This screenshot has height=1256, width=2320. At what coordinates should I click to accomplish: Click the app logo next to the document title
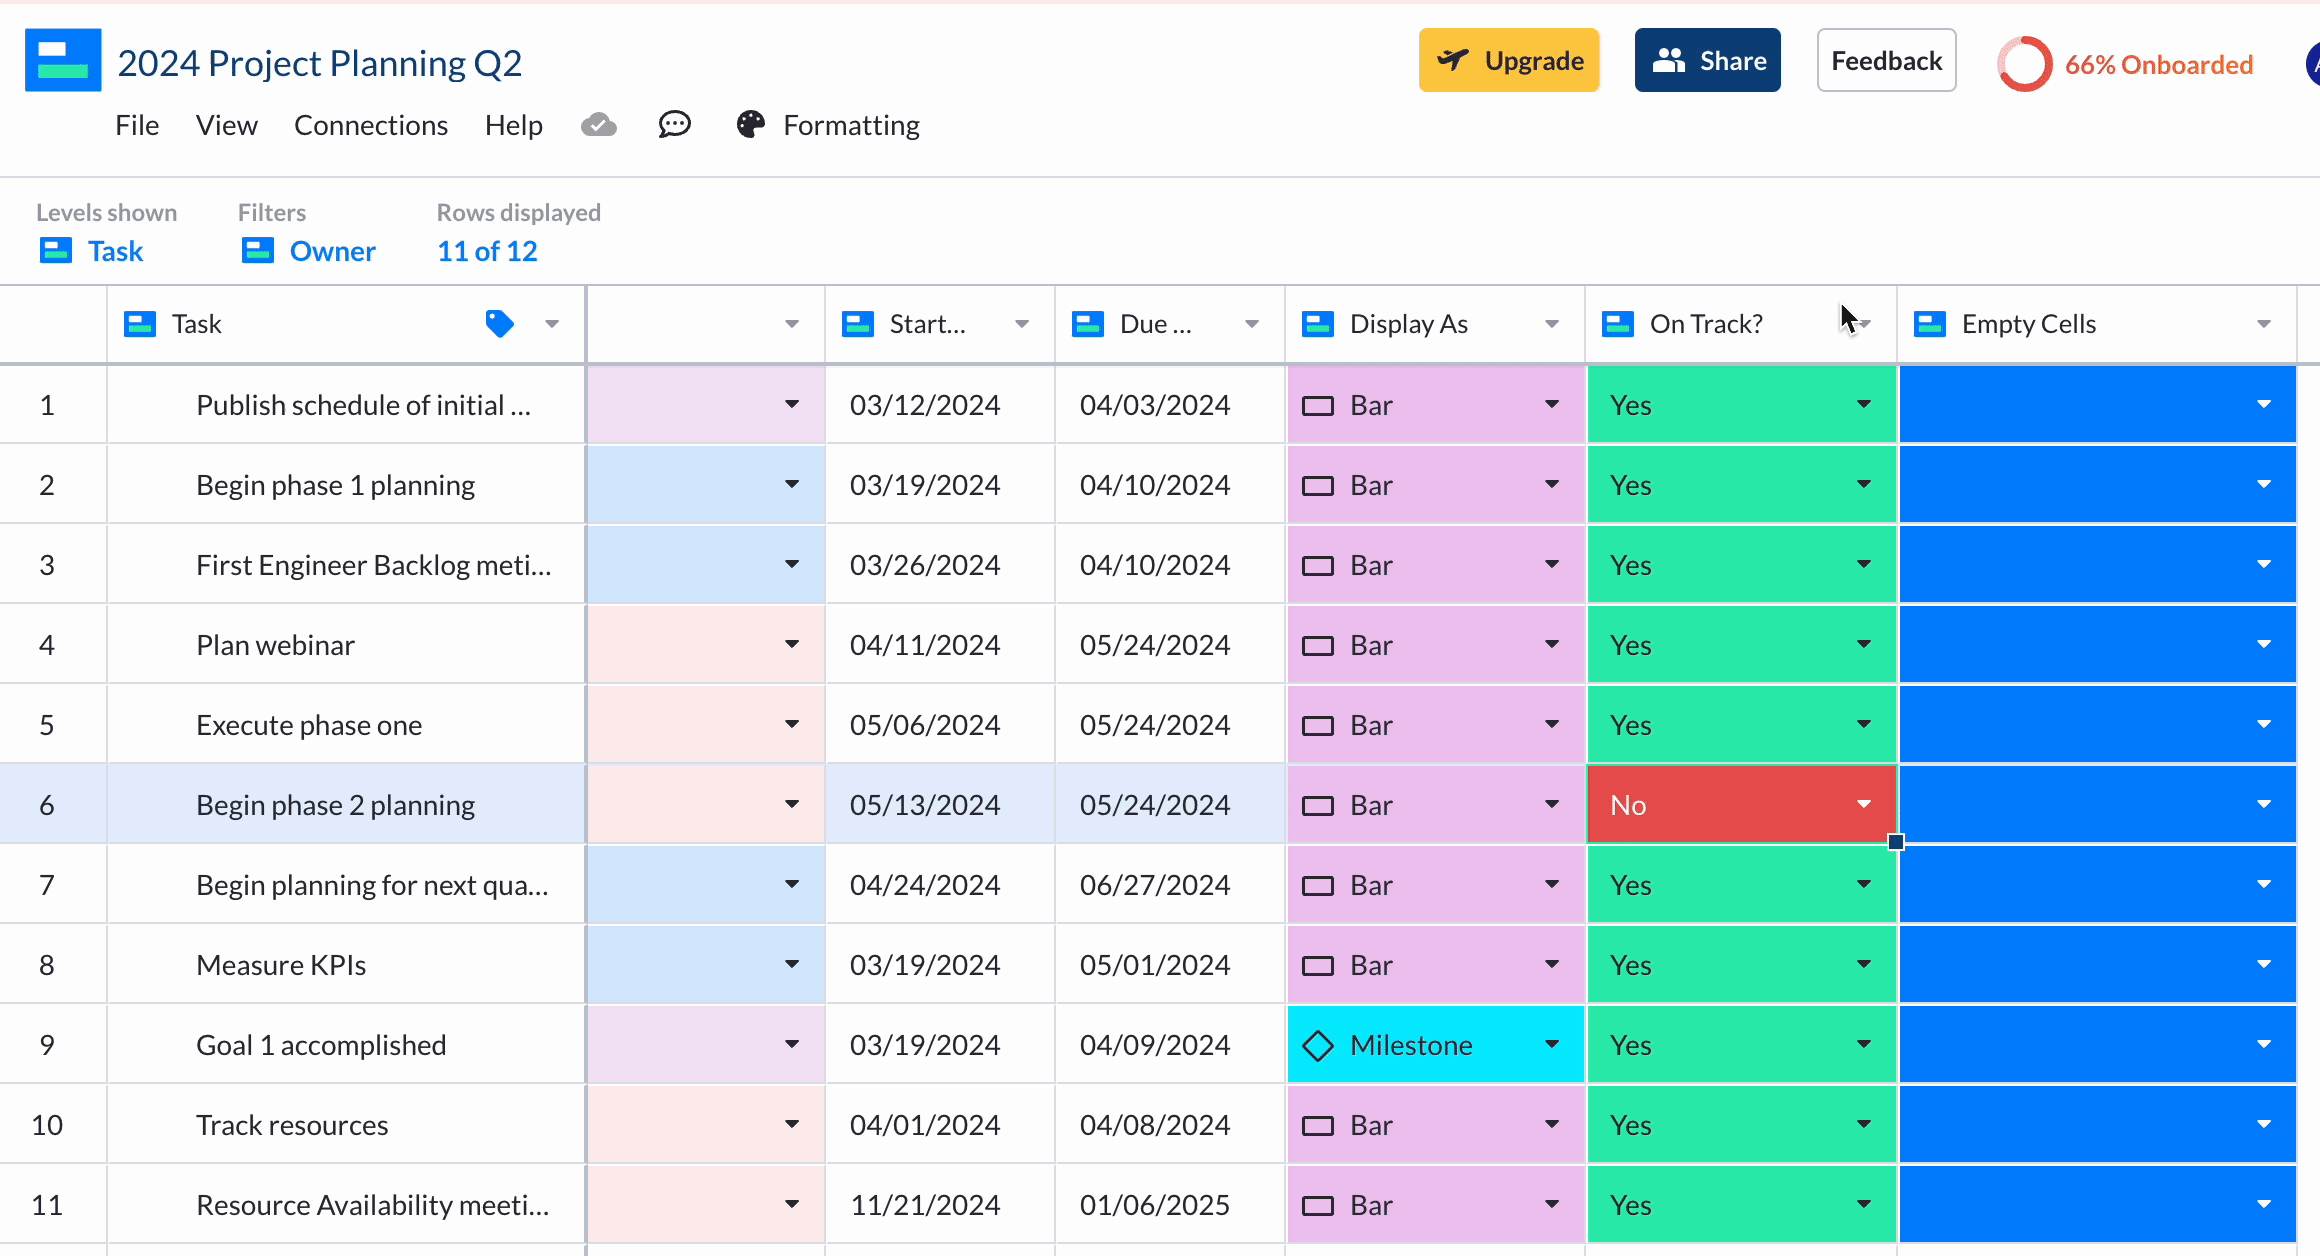pos(63,60)
